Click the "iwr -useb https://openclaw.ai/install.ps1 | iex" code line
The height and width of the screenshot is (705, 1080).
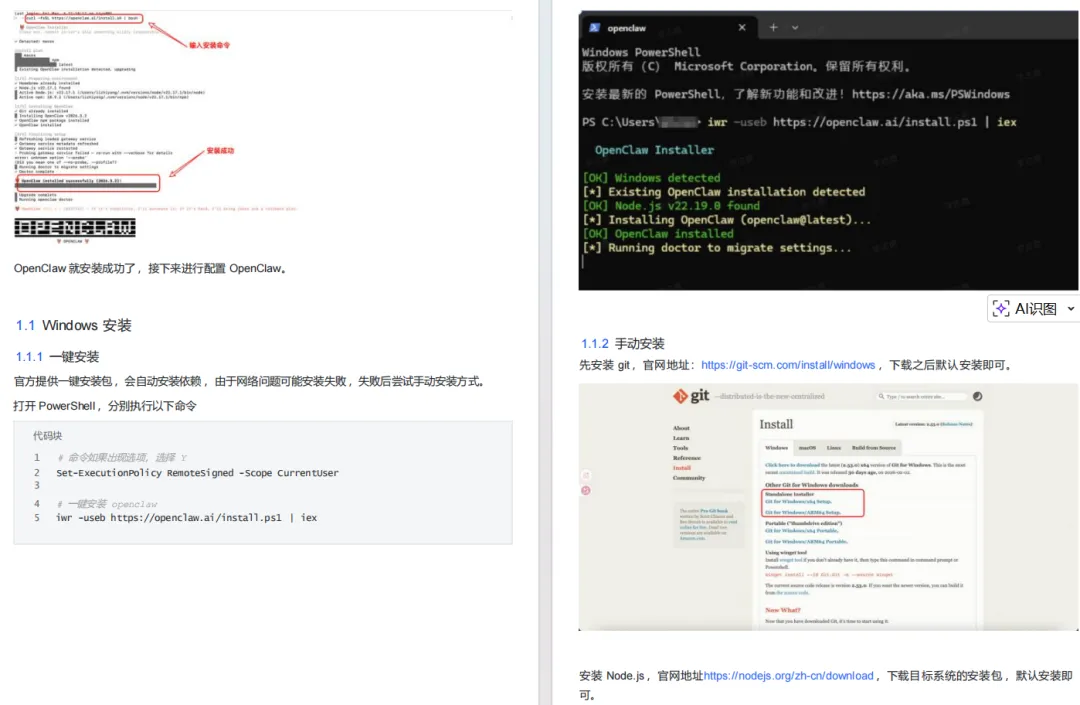pyautogui.click(x=187, y=518)
